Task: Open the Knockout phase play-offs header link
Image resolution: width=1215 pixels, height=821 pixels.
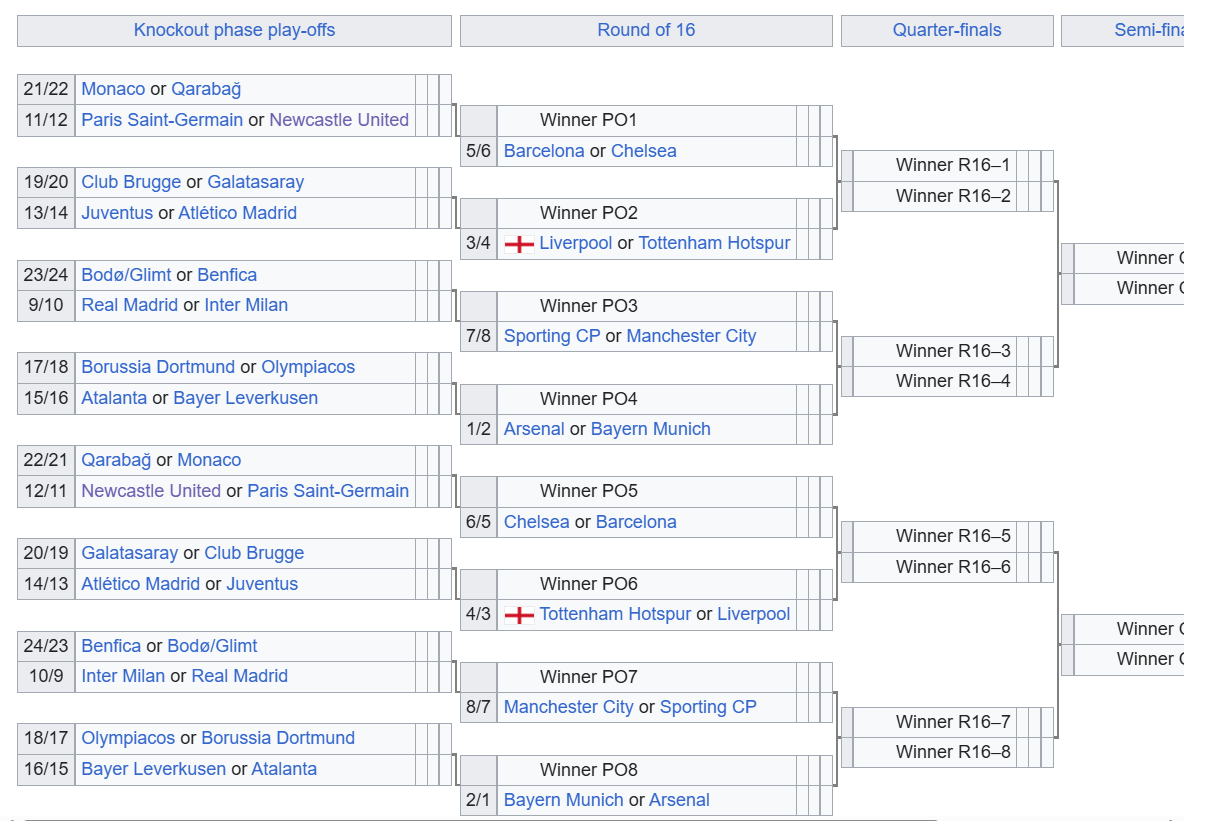Action: (234, 30)
